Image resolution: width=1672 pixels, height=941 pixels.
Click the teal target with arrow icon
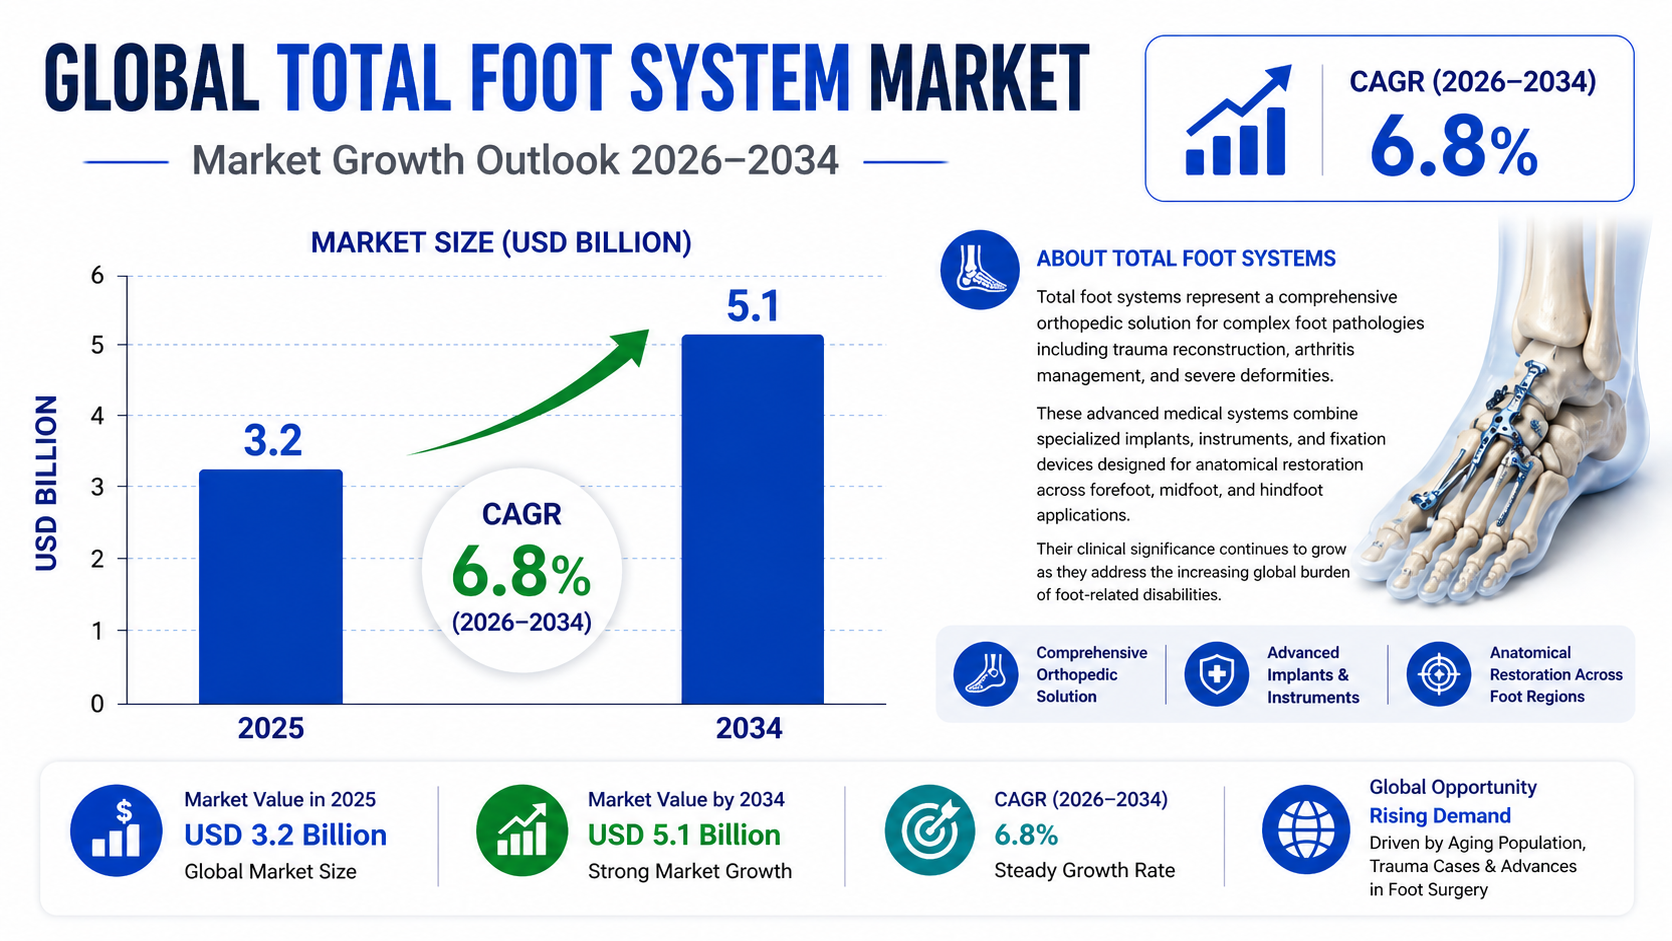click(x=929, y=831)
